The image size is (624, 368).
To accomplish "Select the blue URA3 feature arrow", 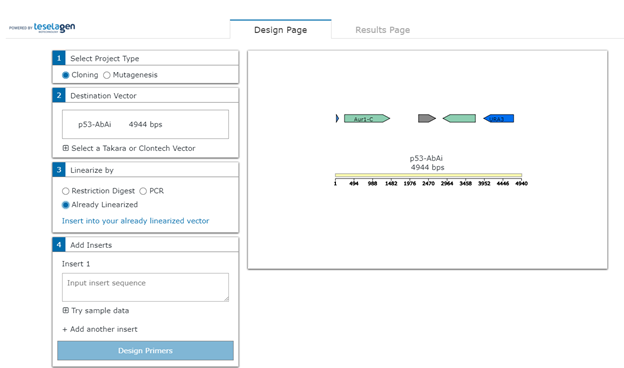I will click(x=499, y=119).
